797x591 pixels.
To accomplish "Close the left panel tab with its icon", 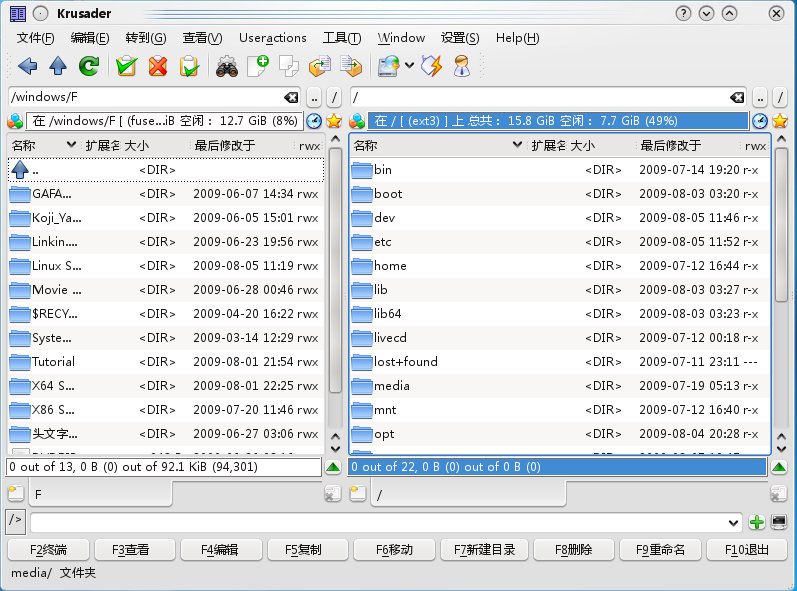I will coord(332,493).
